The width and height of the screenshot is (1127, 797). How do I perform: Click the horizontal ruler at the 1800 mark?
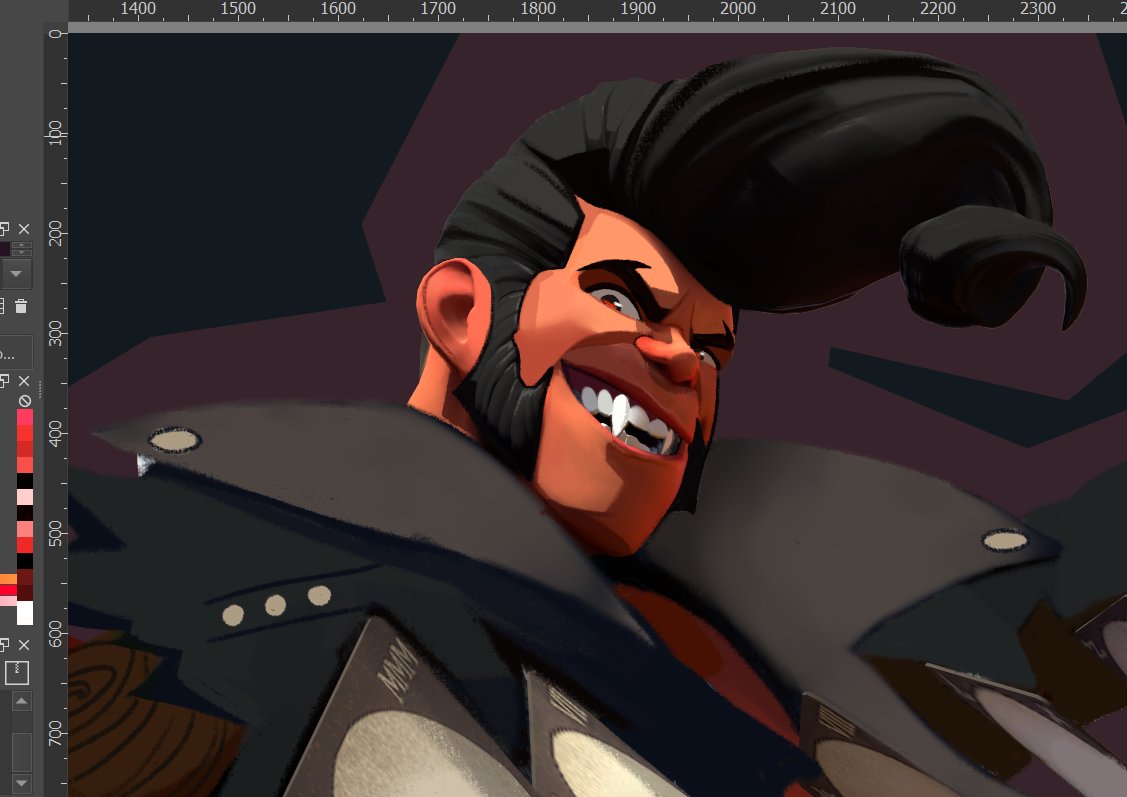538,9
